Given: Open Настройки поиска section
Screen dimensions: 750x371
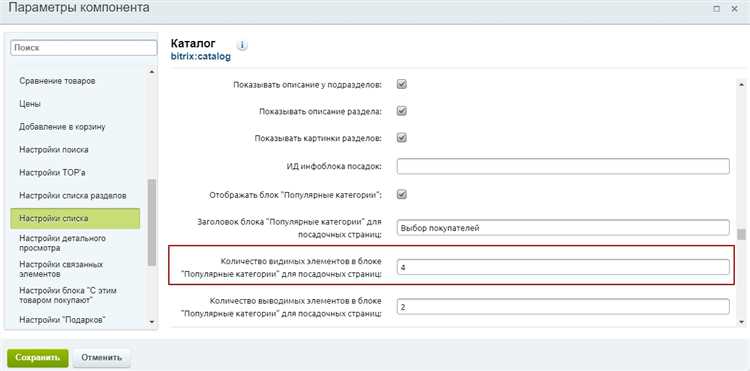Looking at the screenshot, I should [x=54, y=150].
